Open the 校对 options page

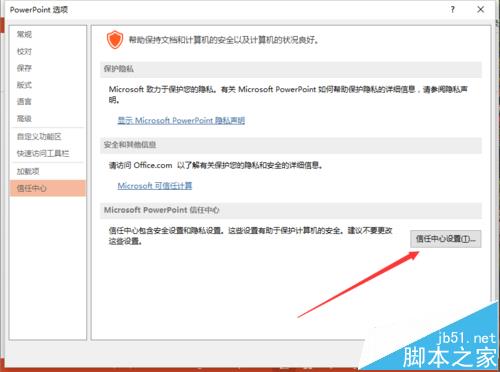pyautogui.click(x=24, y=51)
